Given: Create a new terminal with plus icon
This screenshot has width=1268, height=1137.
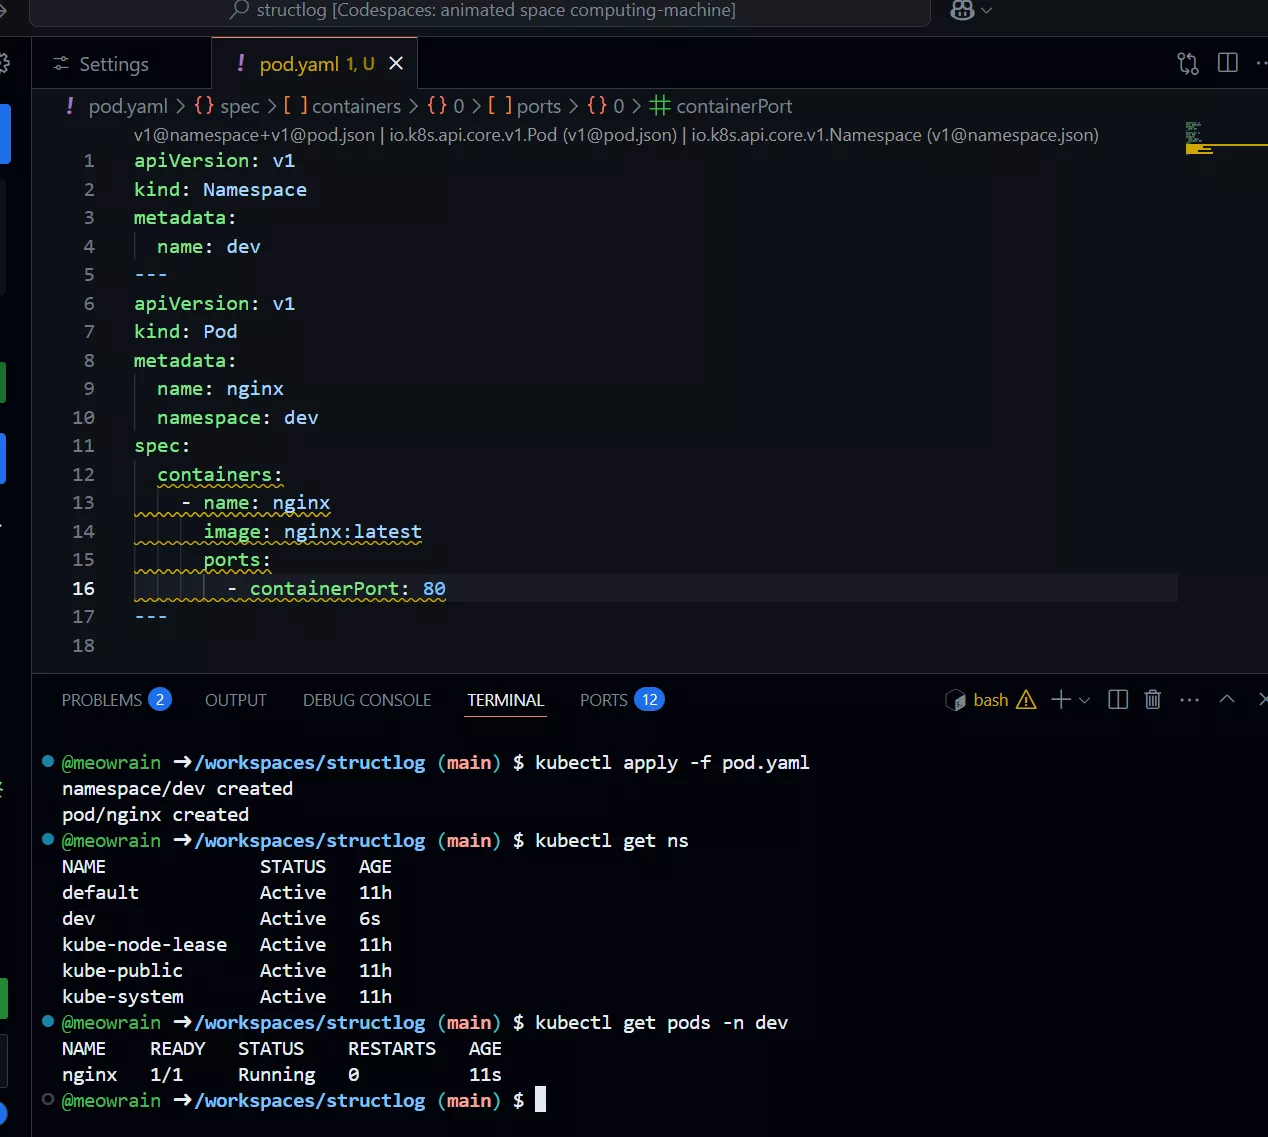Looking at the screenshot, I should click(1060, 700).
